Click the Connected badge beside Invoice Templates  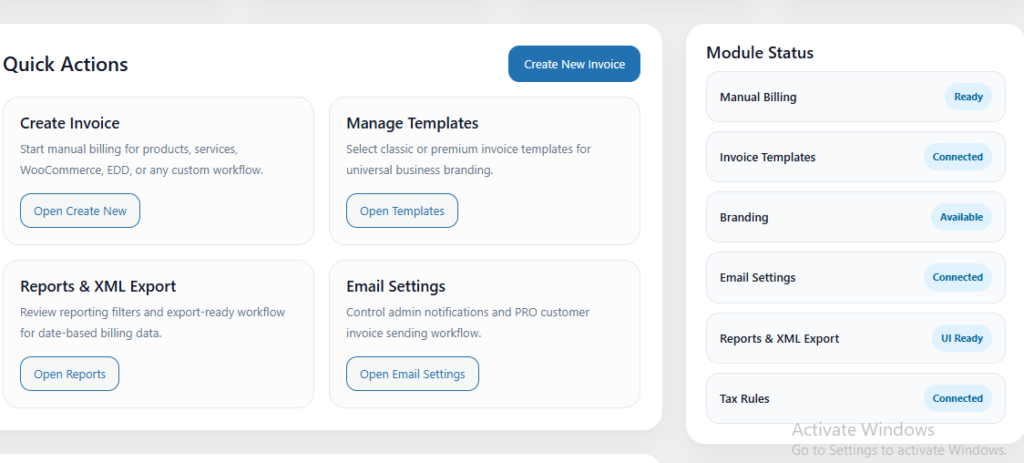[957, 157]
